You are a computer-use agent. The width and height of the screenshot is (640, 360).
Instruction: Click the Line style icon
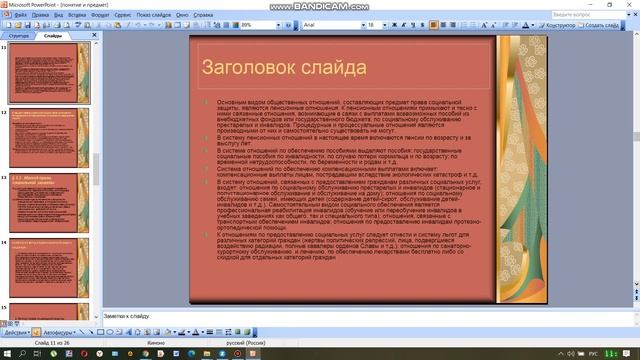point(210,332)
